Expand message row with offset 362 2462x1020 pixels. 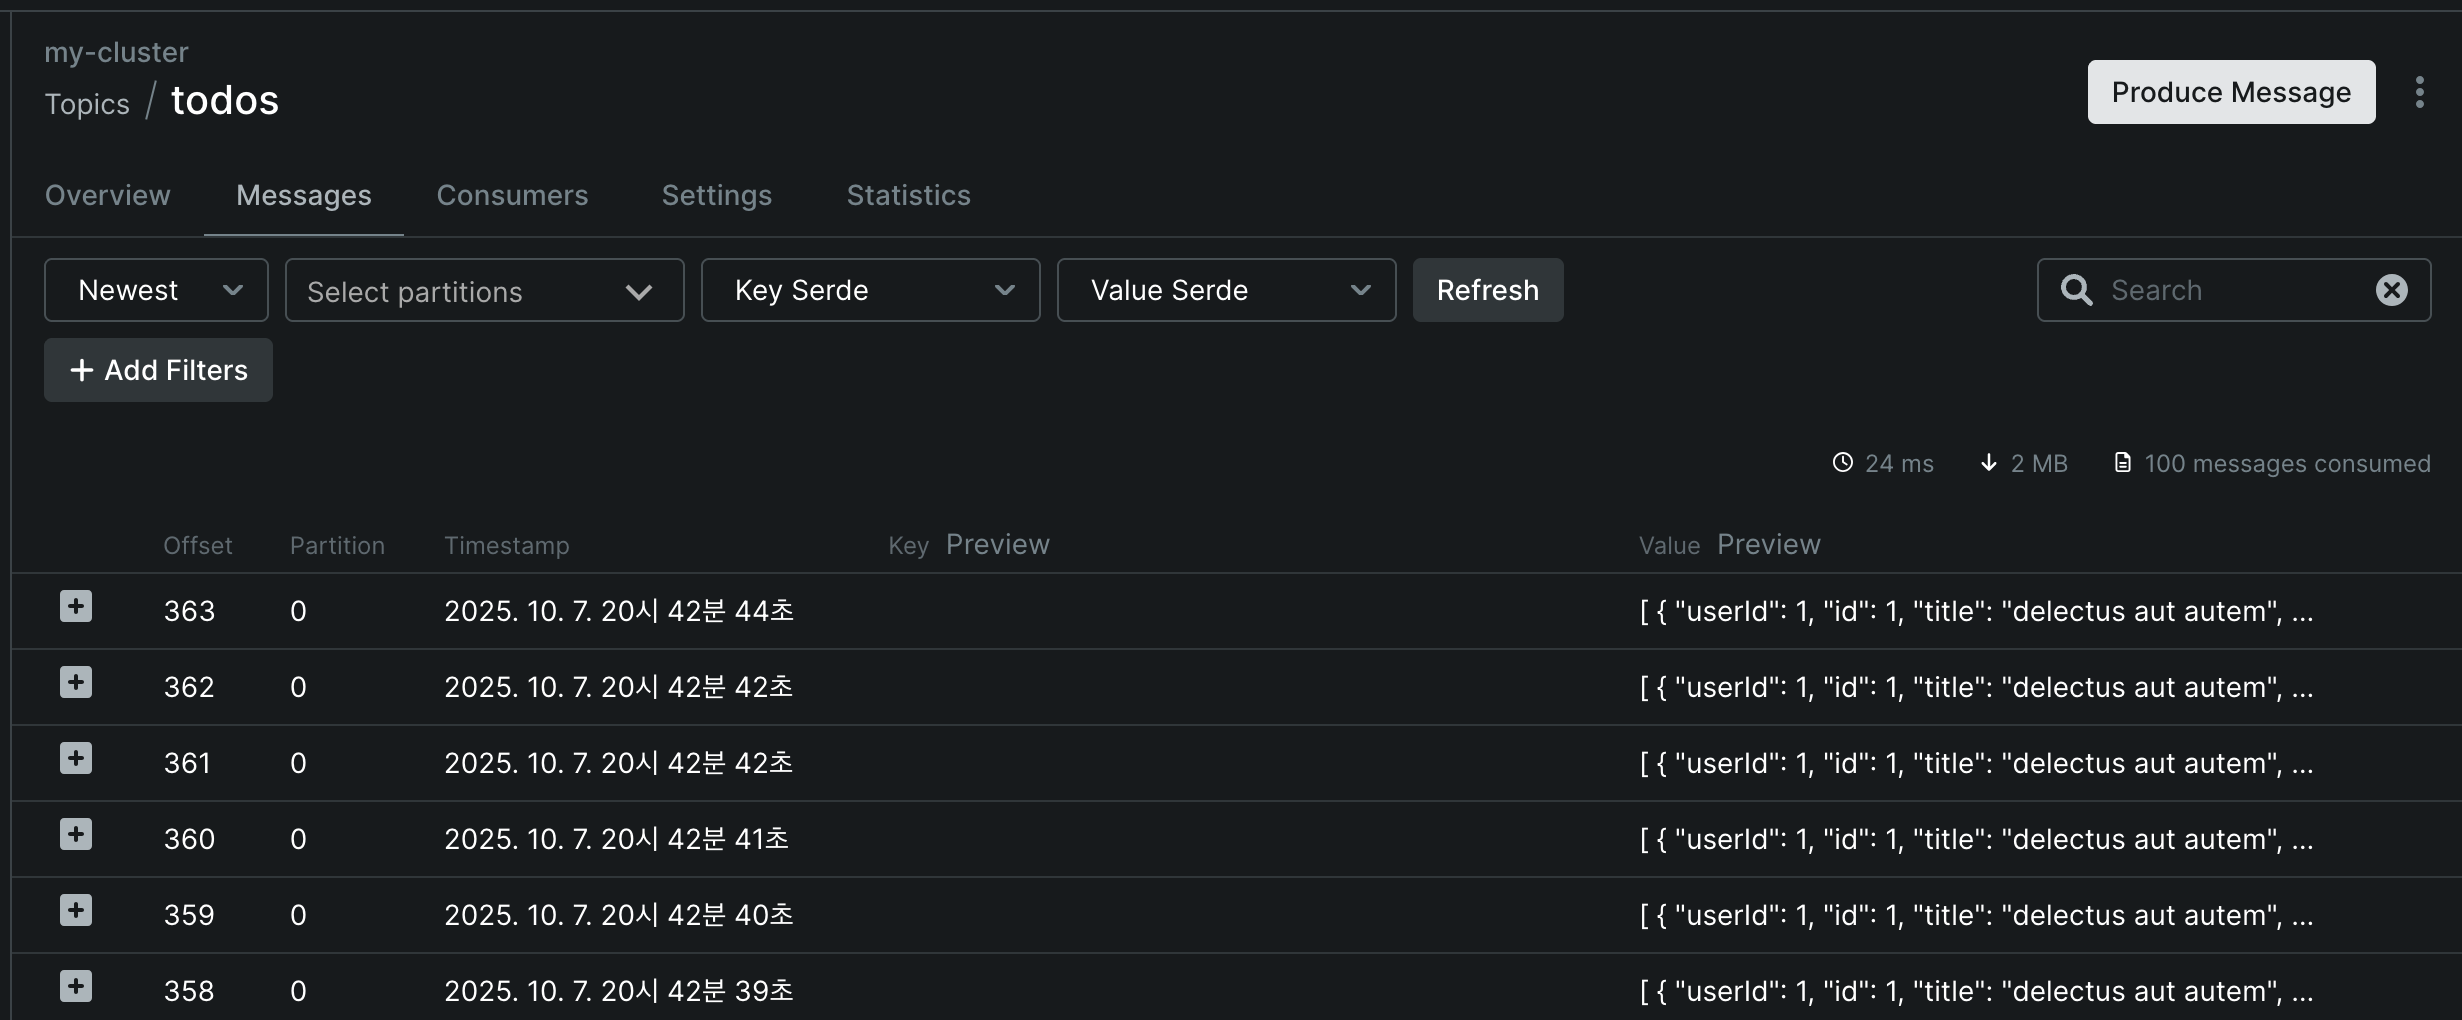coord(76,683)
